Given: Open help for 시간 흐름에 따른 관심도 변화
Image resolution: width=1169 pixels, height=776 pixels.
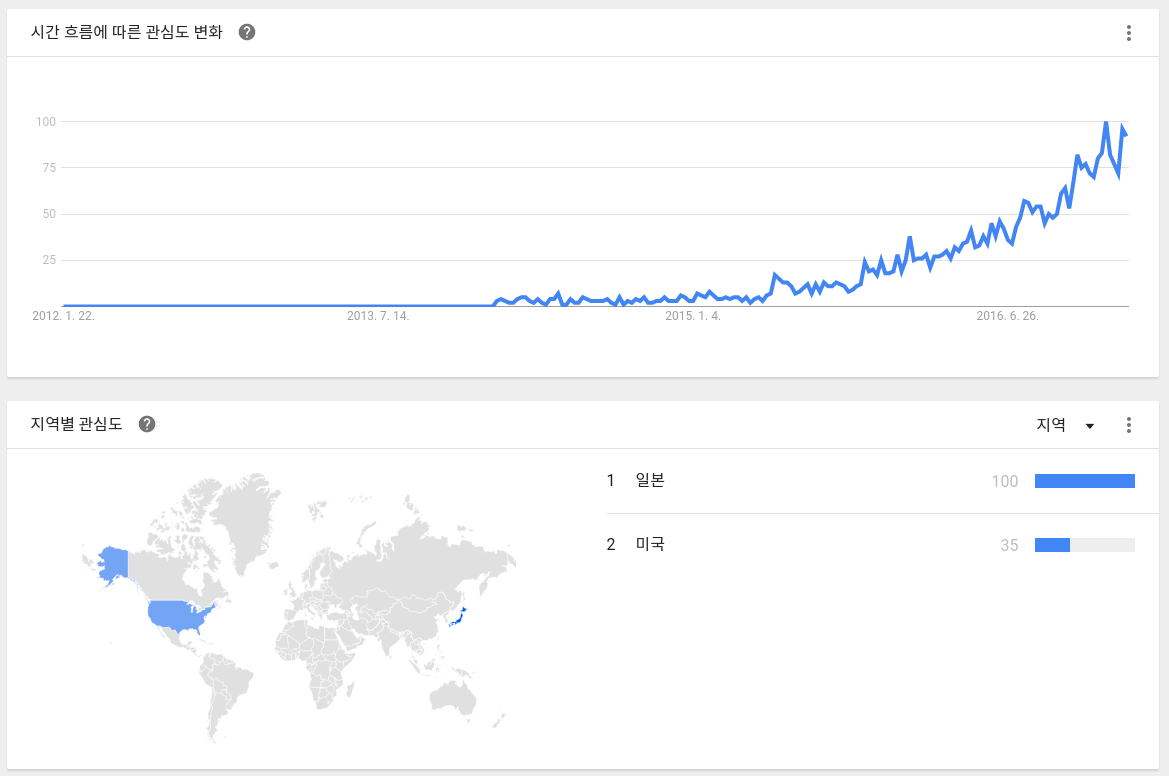Looking at the screenshot, I should pyautogui.click(x=247, y=32).
